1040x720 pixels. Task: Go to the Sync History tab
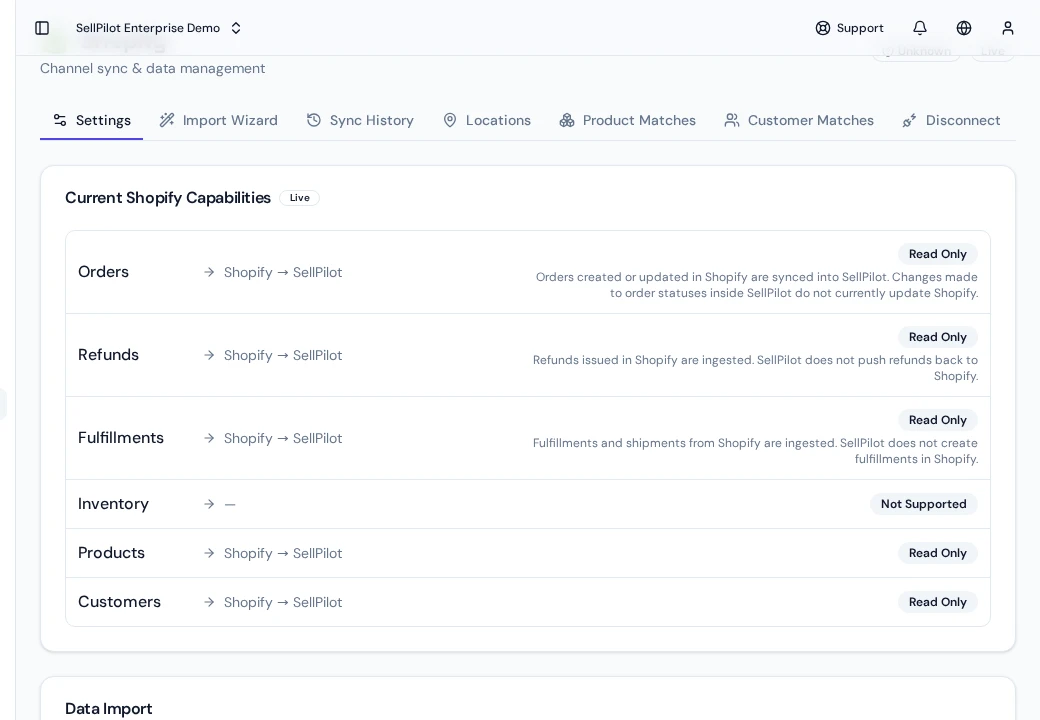[360, 120]
